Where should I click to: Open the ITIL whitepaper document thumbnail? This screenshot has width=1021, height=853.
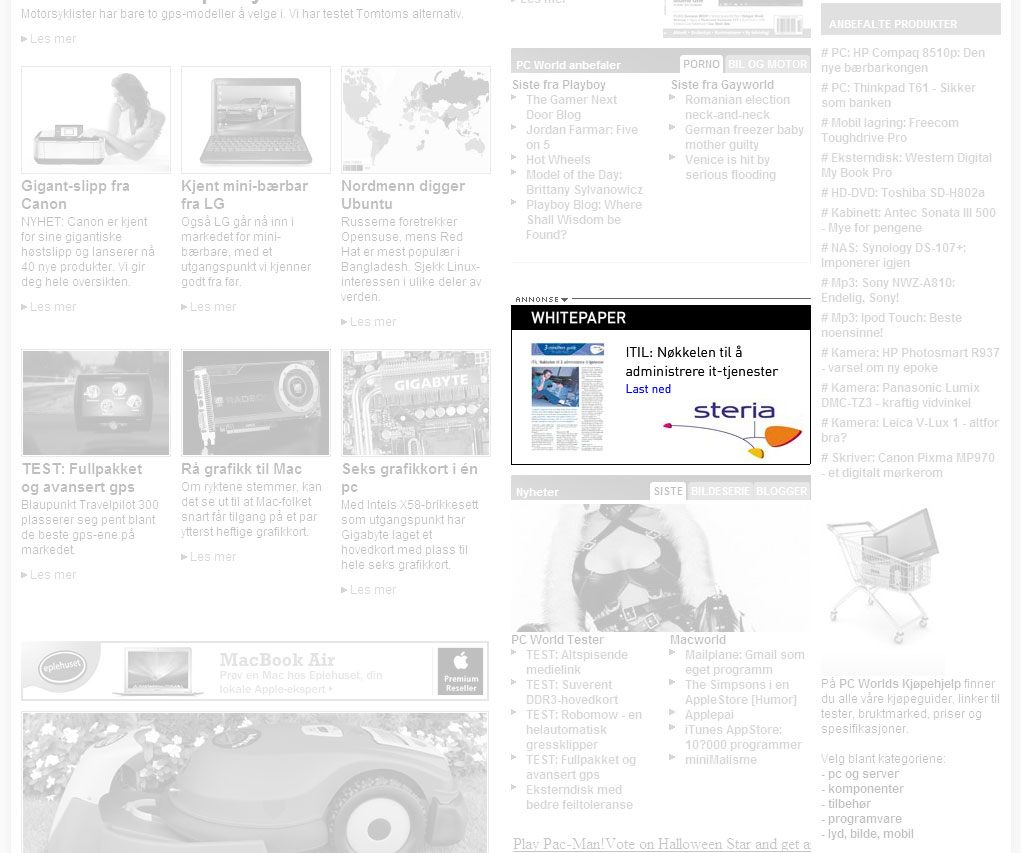point(567,397)
